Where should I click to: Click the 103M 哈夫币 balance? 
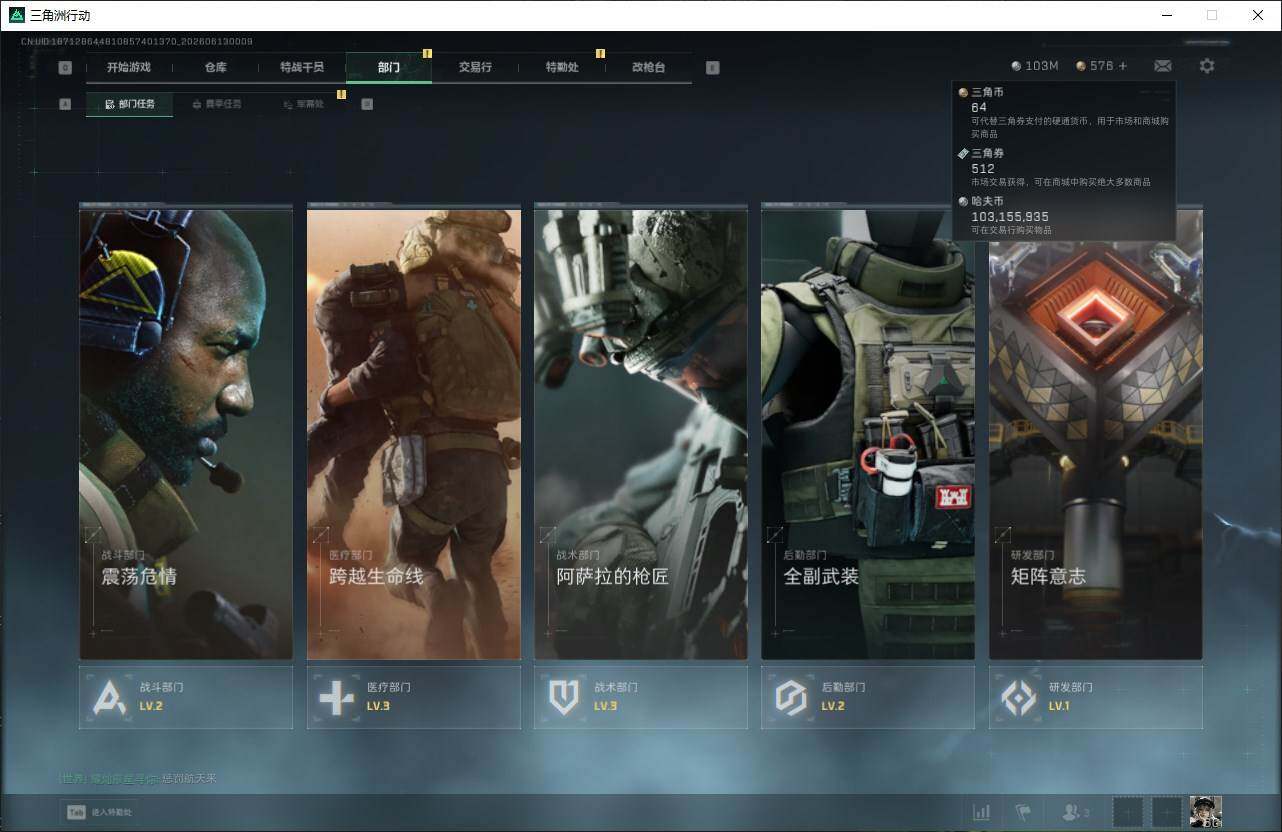pyautogui.click(x=1035, y=66)
